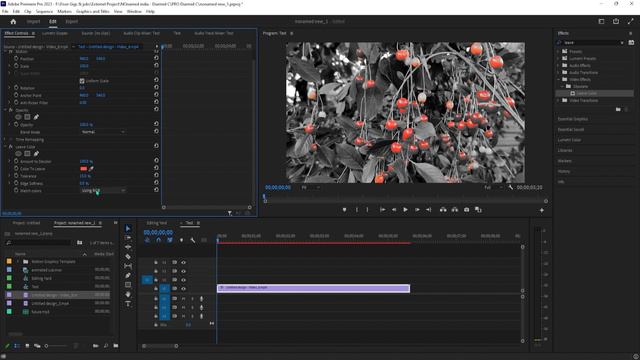Hide track output for V1 eye icon
This screenshot has height=360, width=640.
[x=184, y=289]
